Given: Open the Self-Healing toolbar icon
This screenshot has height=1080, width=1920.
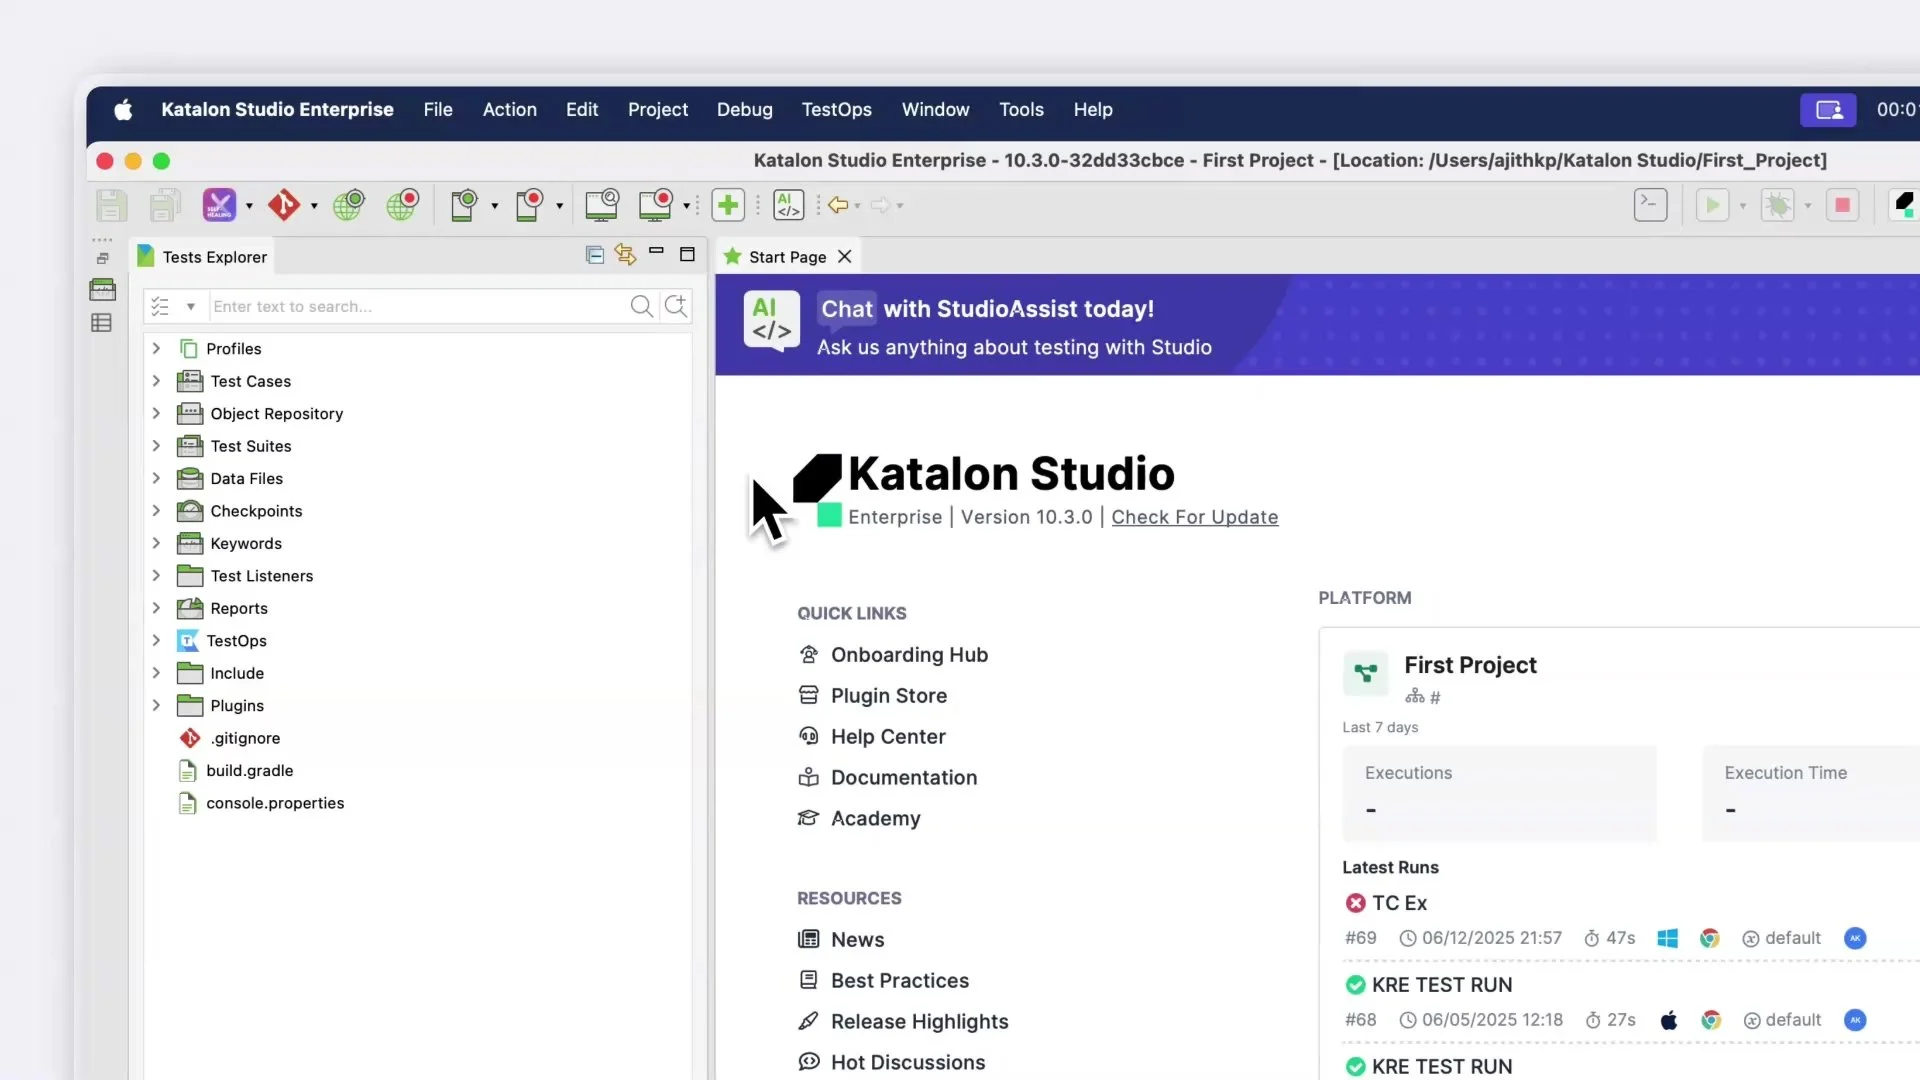Looking at the screenshot, I should 220,205.
